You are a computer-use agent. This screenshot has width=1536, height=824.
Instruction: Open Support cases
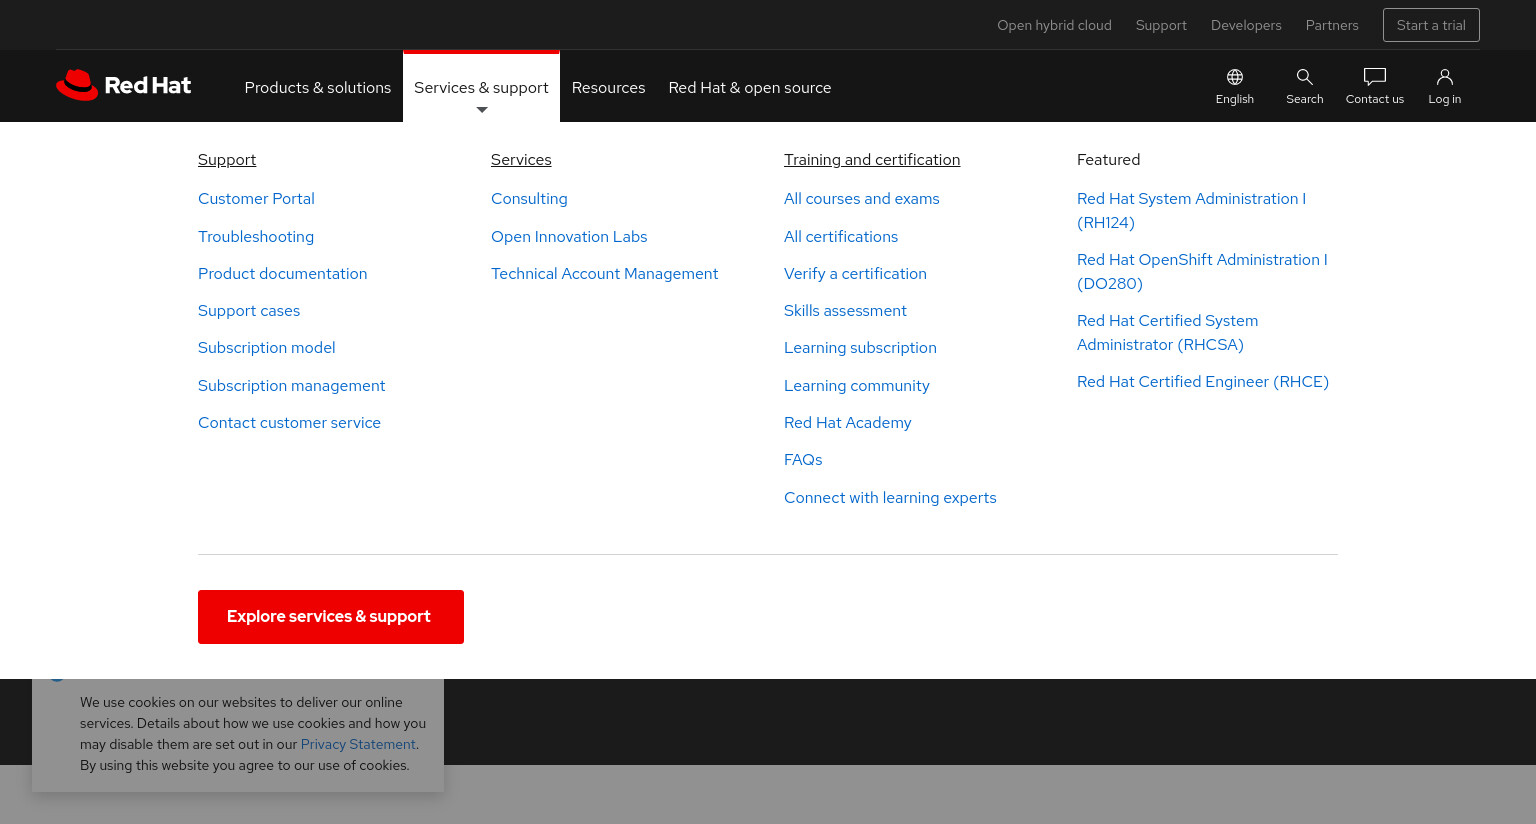pos(249,311)
